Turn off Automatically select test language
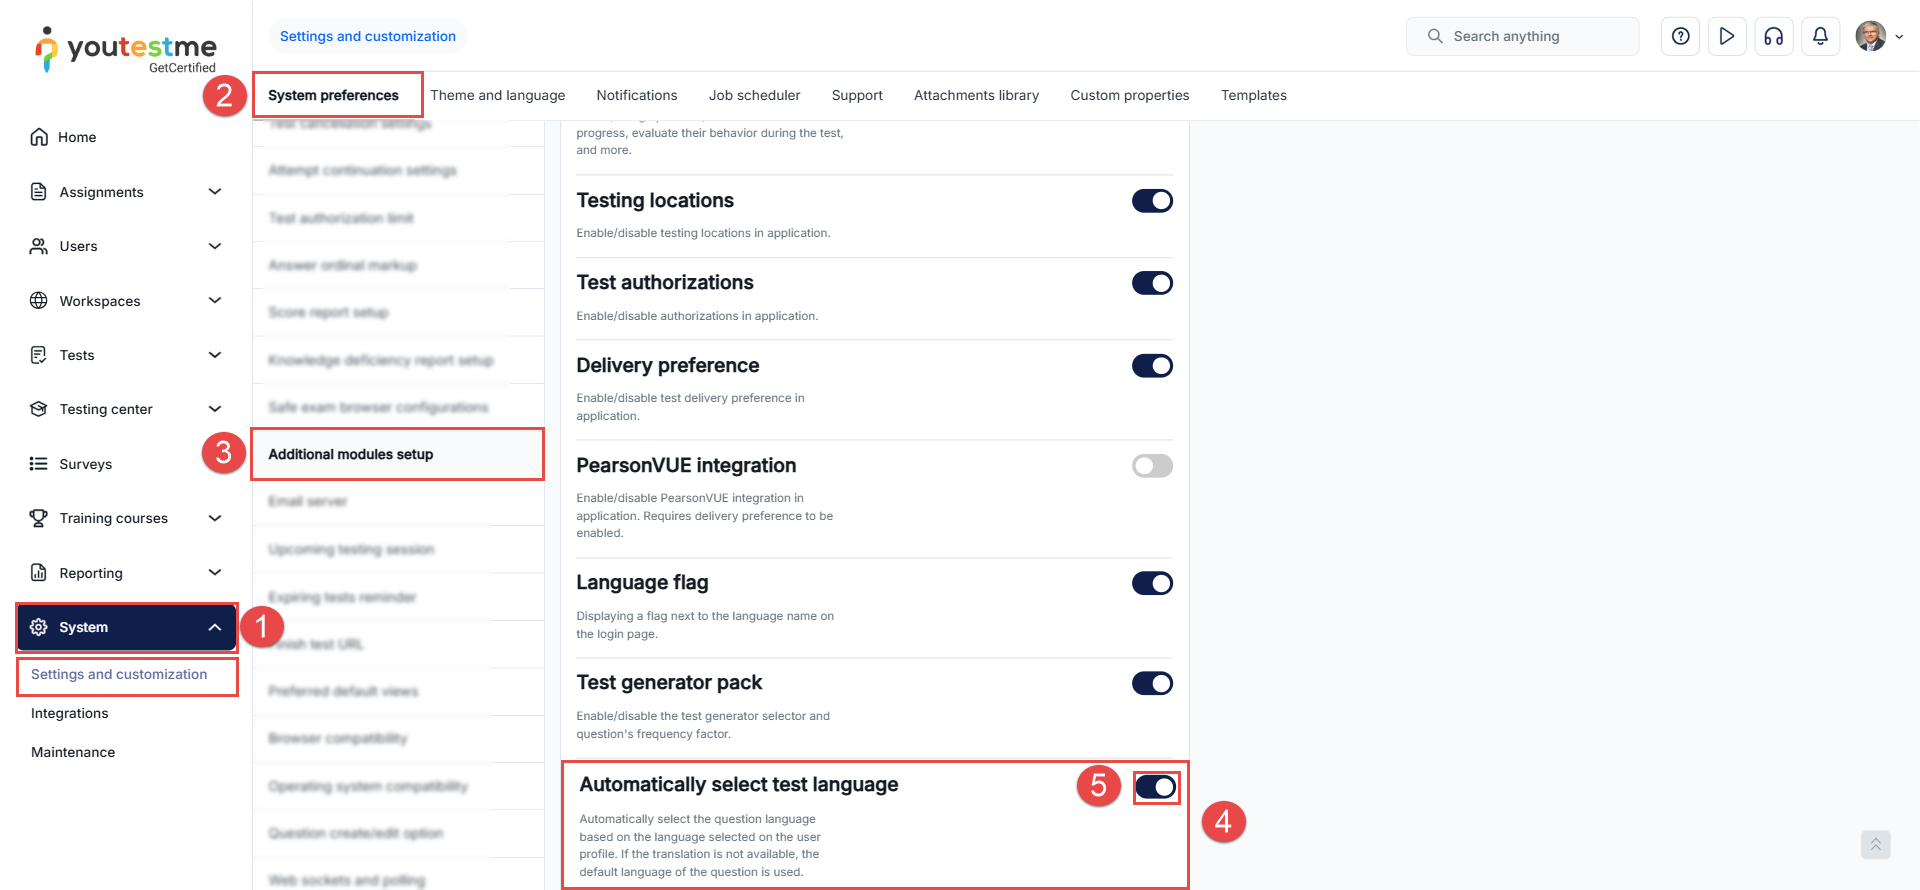Screen dimensions: 1920x890 click(1156, 787)
